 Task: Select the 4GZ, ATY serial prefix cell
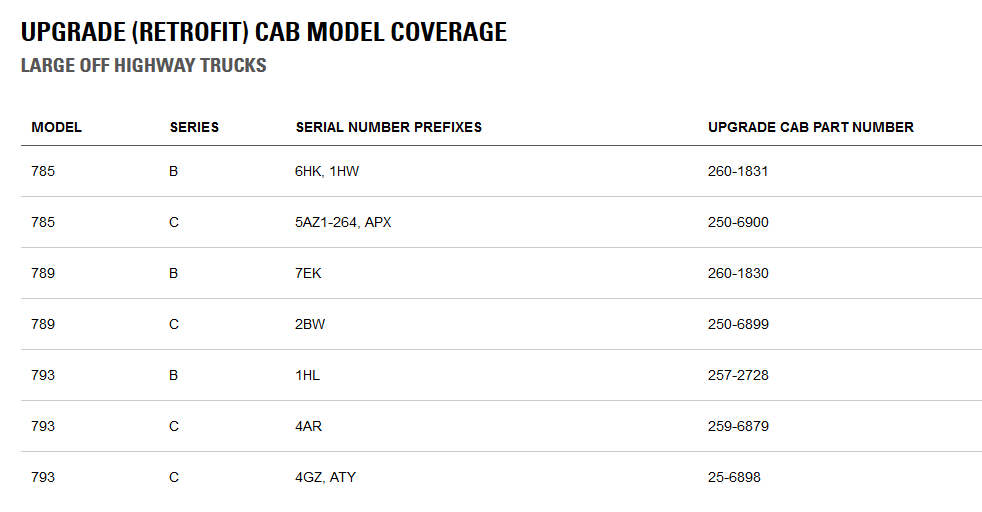[x=326, y=477]
